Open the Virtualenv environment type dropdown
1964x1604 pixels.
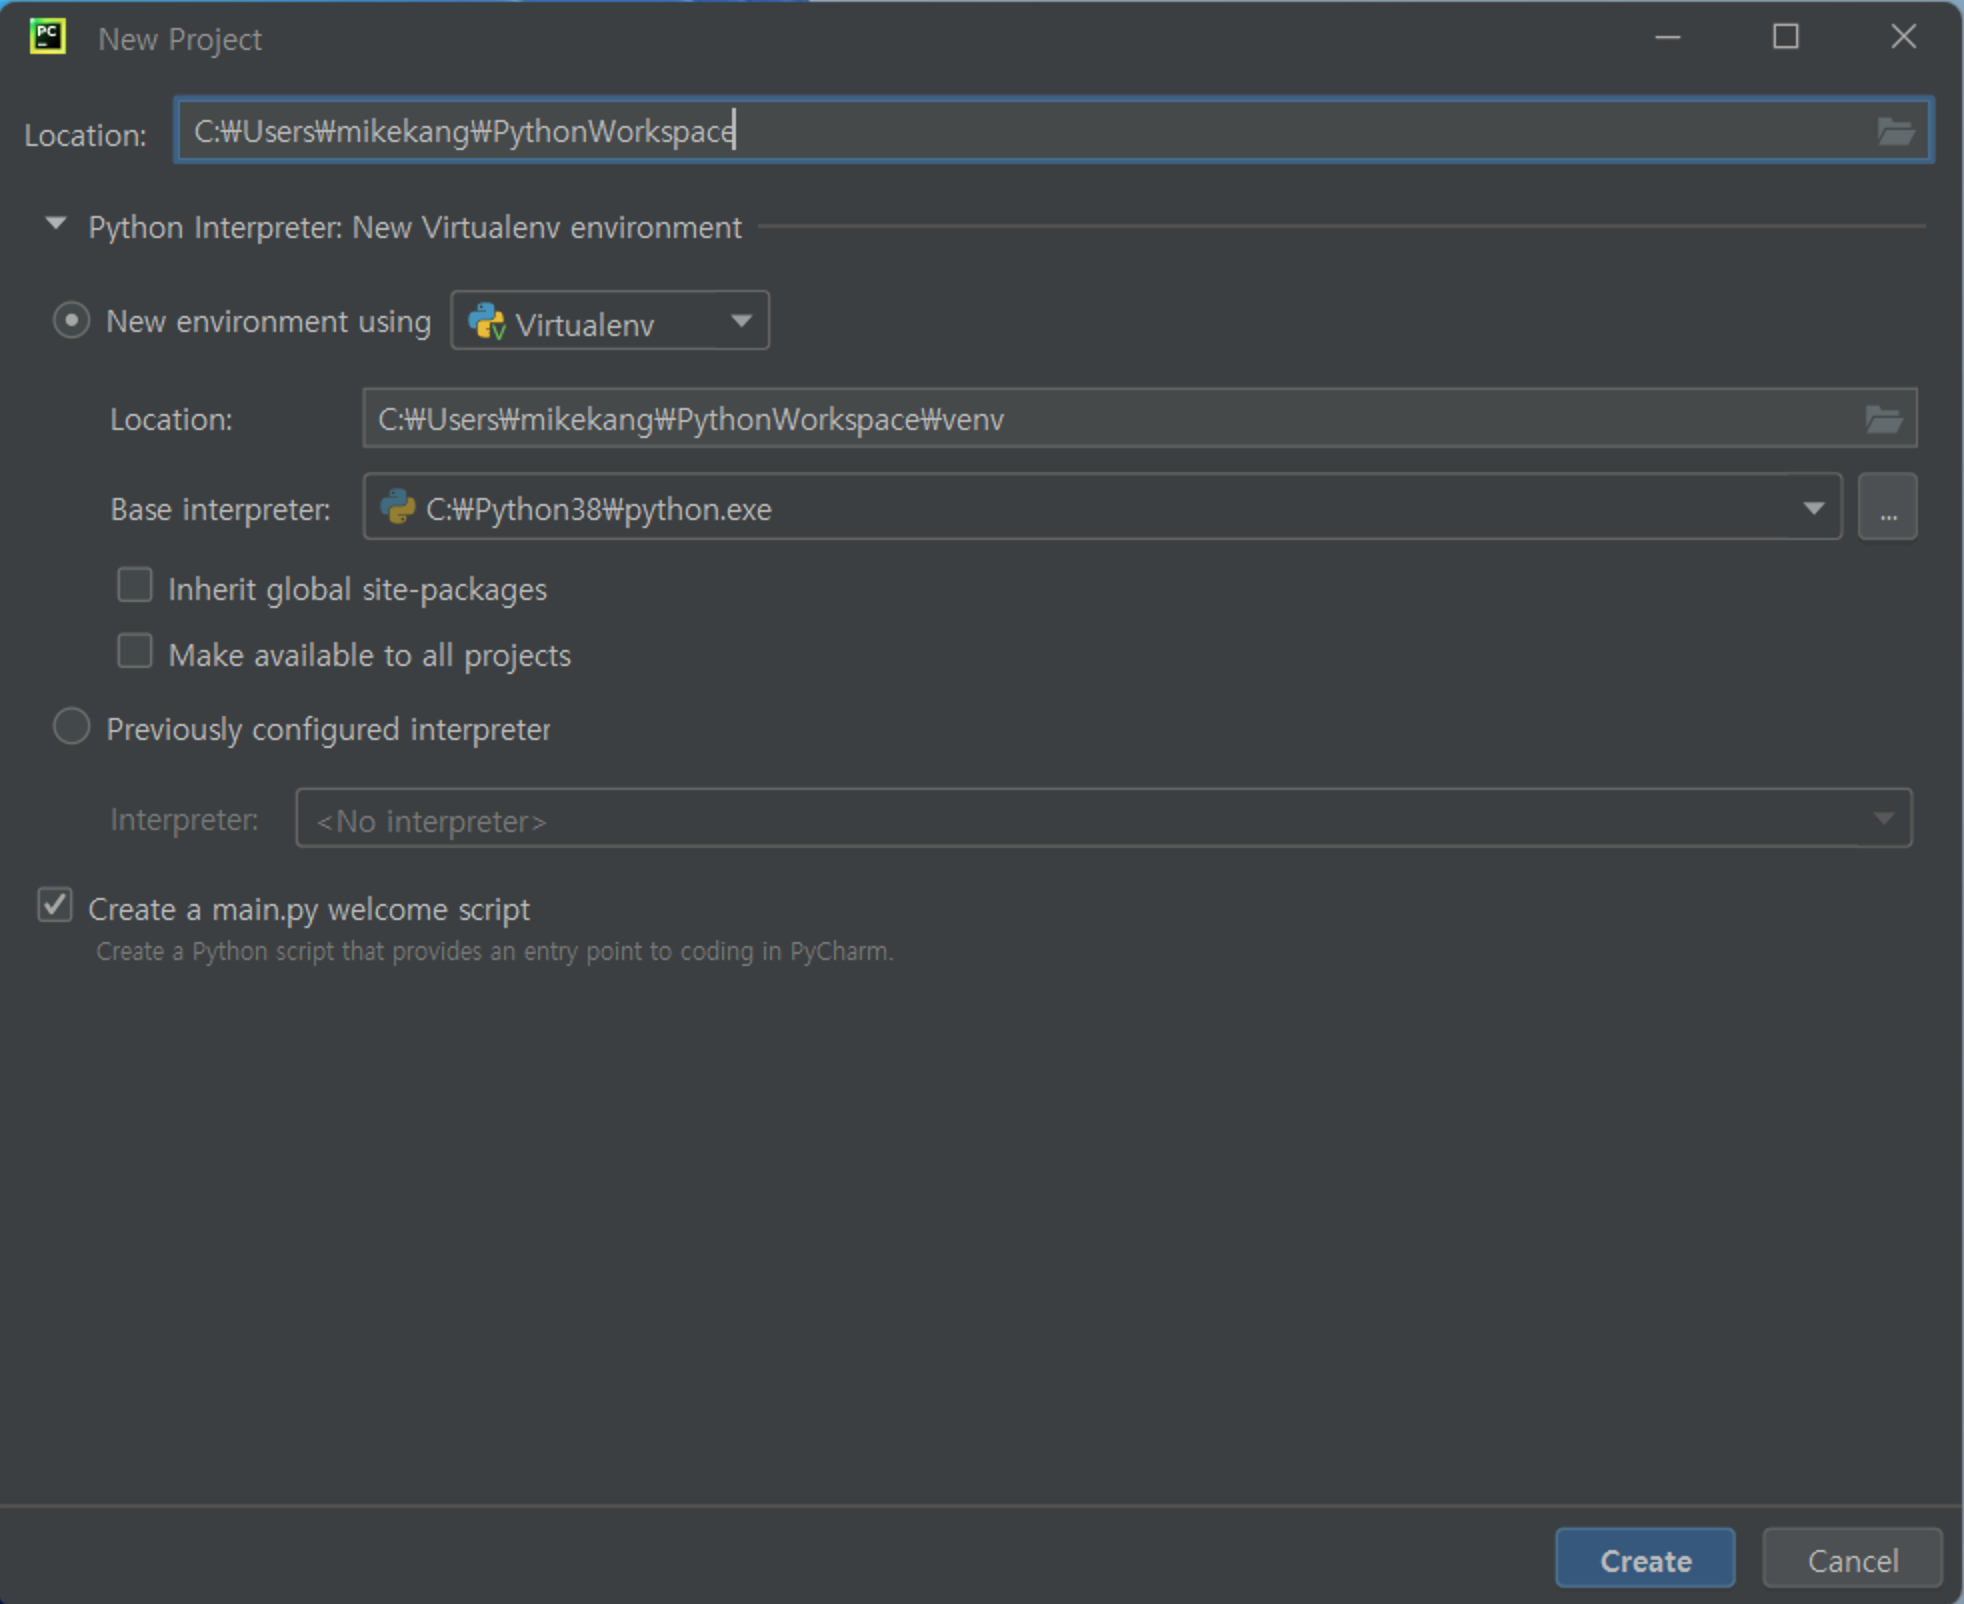[741, 321]
